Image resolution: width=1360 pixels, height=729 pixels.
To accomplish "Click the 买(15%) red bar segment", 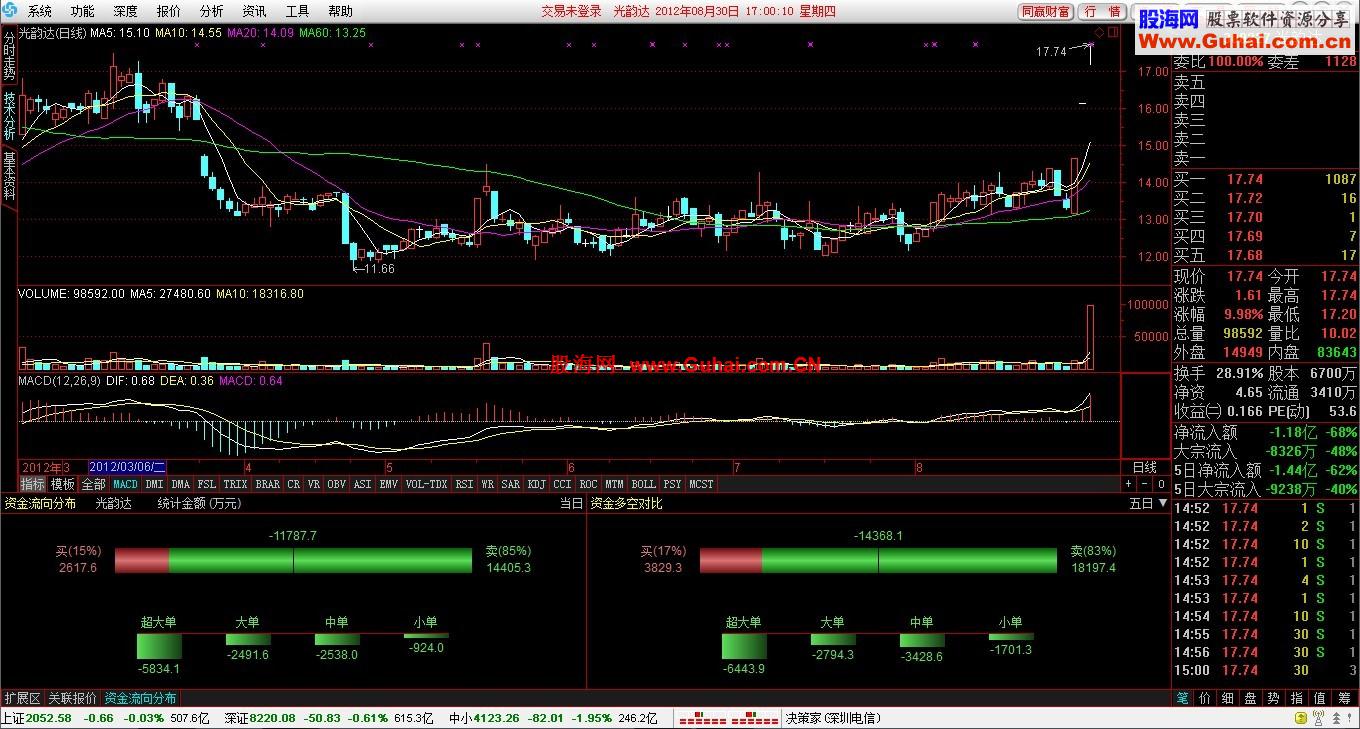I will tap(142, 560).
